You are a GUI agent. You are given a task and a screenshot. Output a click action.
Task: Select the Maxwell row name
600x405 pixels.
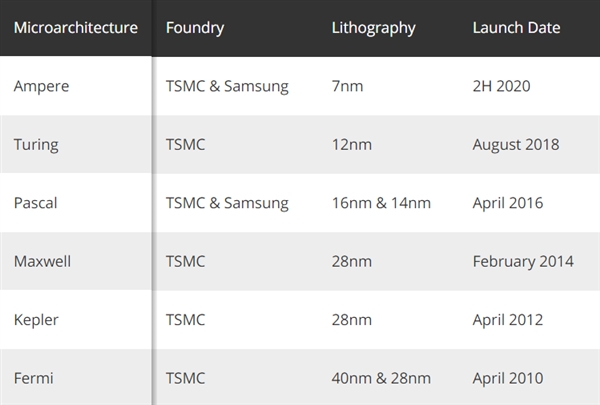pos(42,261)
